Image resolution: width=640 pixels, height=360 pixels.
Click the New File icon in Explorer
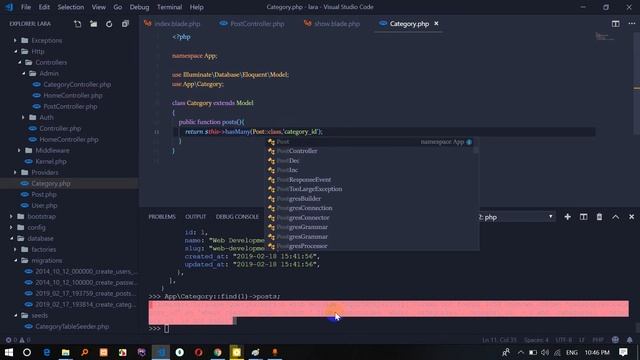[x=78, y=24]
